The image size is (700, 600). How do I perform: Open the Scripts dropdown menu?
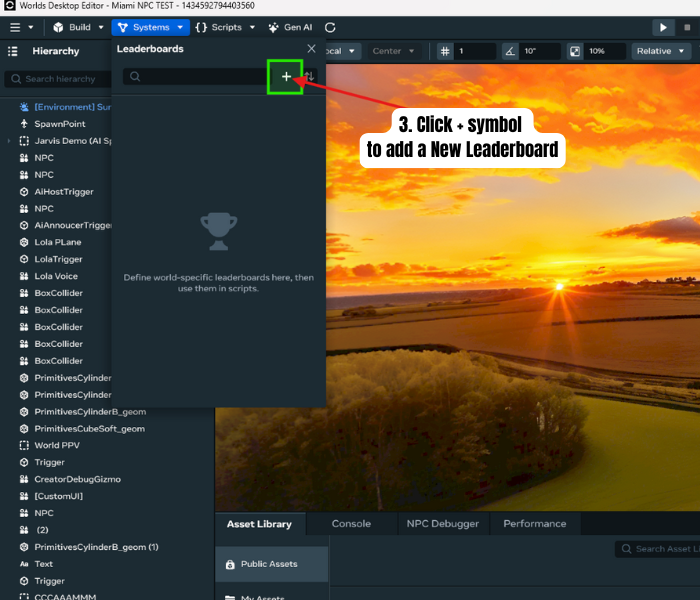click(x=225, y=27)
